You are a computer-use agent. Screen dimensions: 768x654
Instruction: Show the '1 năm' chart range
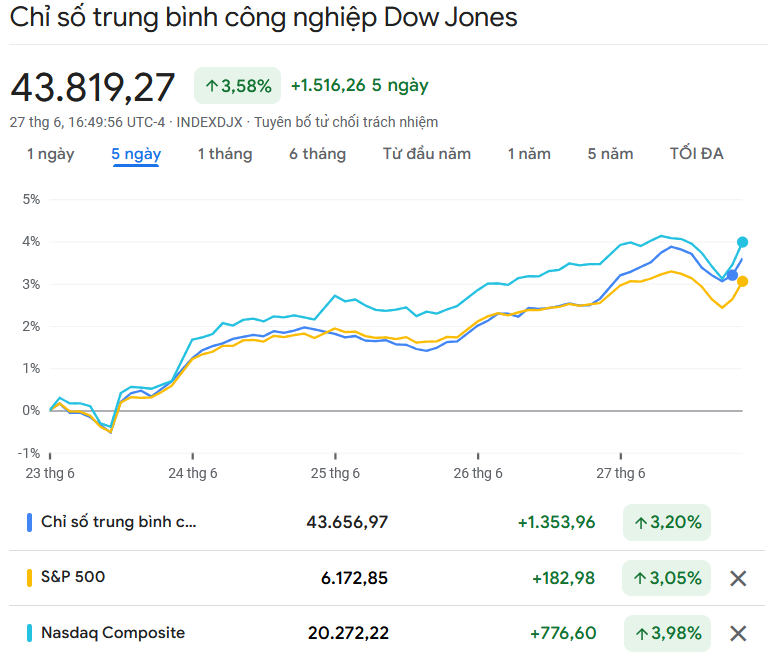tap(529, 154)
